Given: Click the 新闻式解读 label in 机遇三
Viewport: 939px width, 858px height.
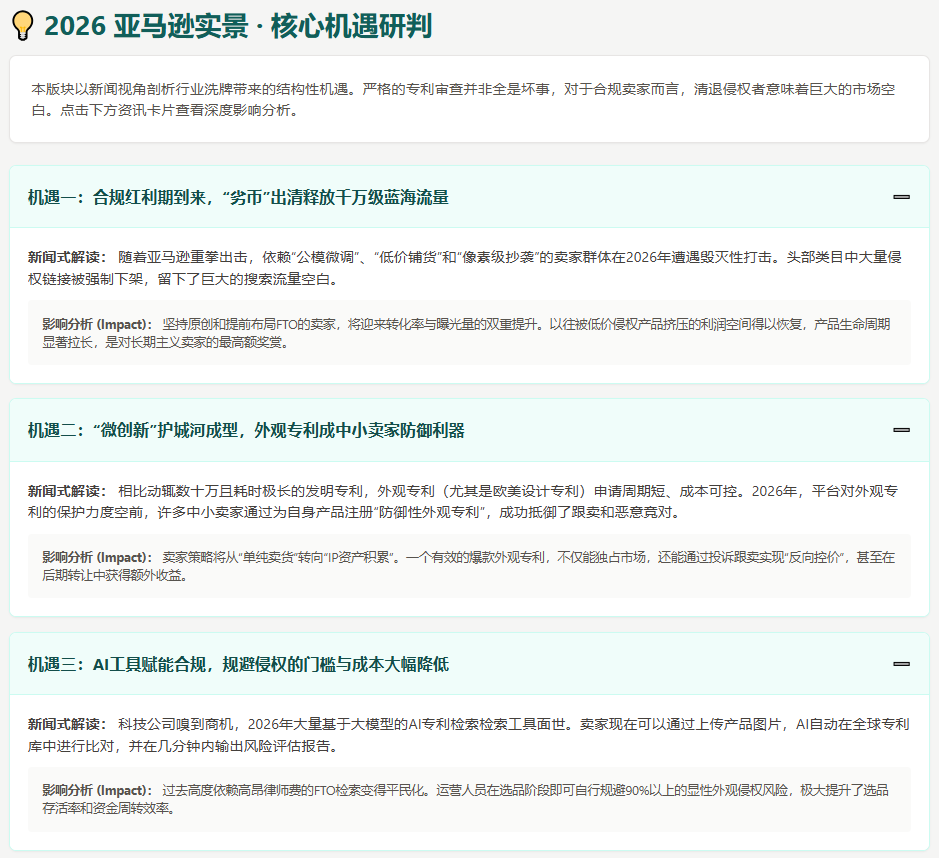Looking at the screenshot, I should coord(66,724).
